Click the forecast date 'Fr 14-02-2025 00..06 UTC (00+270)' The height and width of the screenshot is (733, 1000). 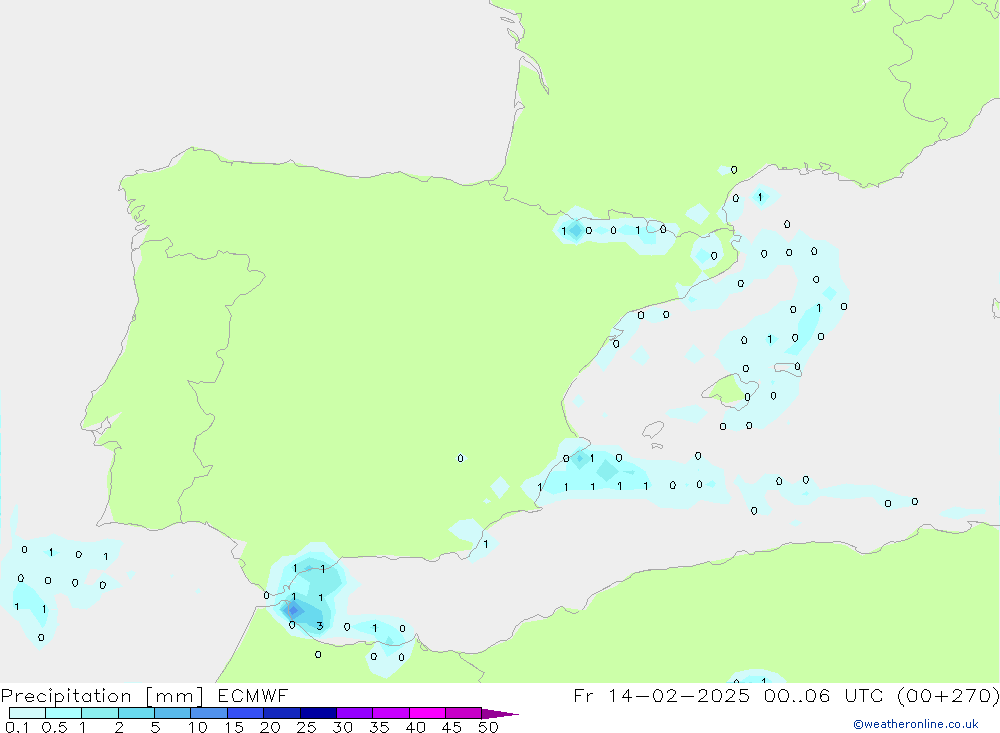pyautogui.click(x=786, y=696)
